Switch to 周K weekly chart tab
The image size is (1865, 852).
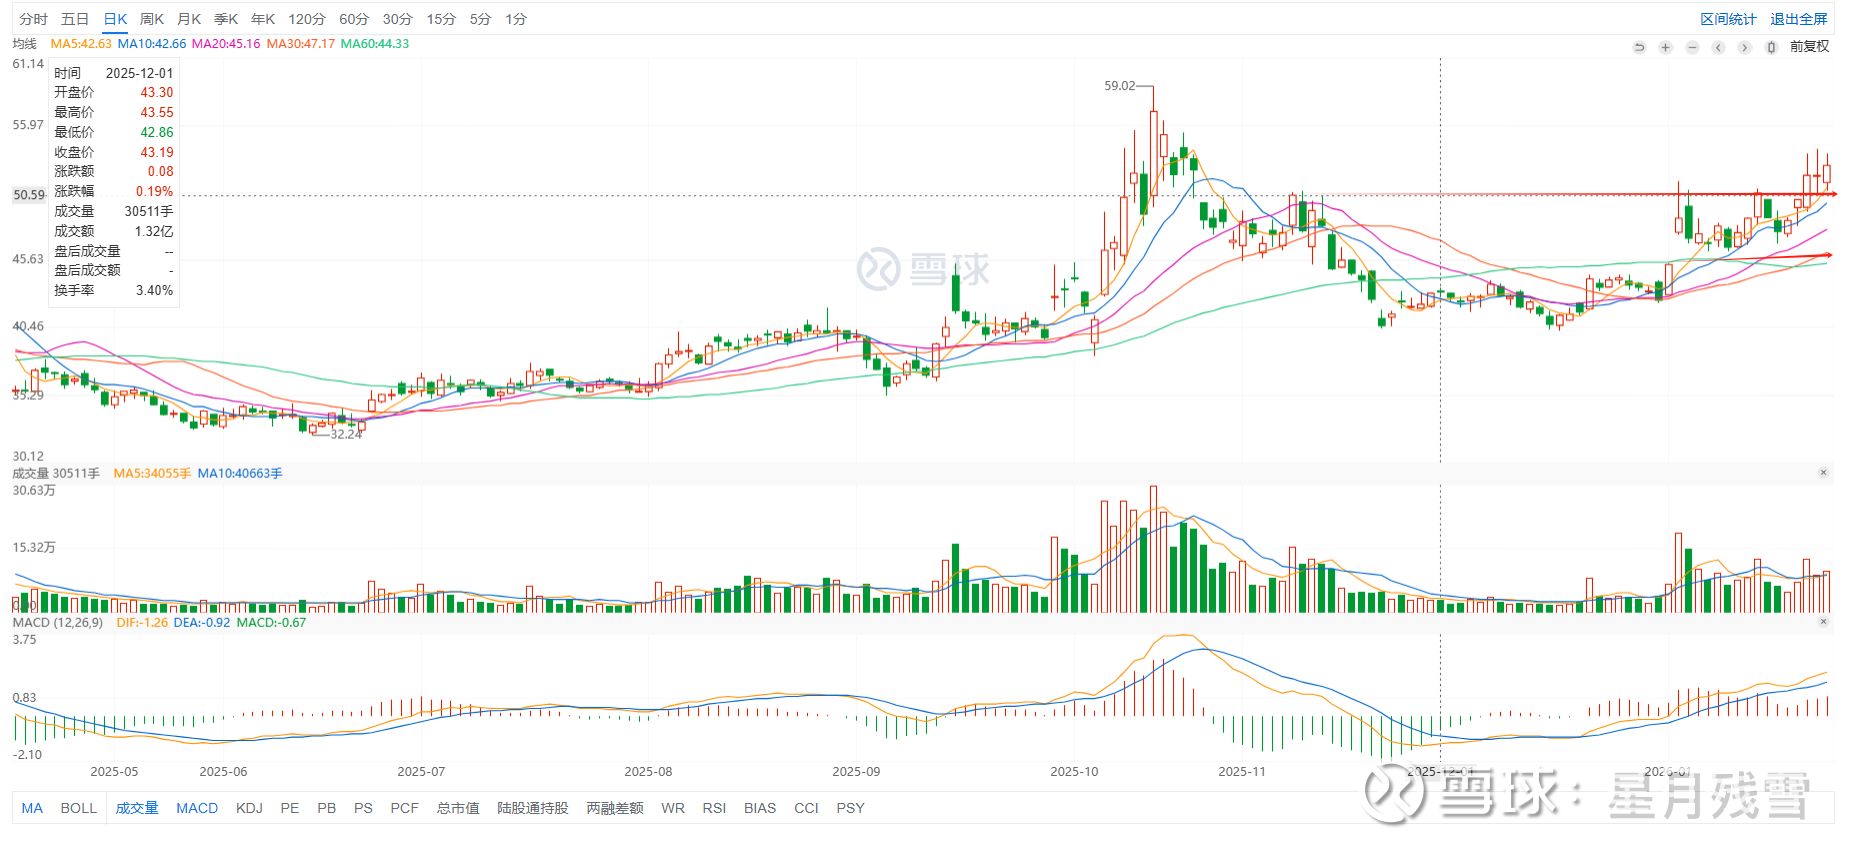[152, 19]
